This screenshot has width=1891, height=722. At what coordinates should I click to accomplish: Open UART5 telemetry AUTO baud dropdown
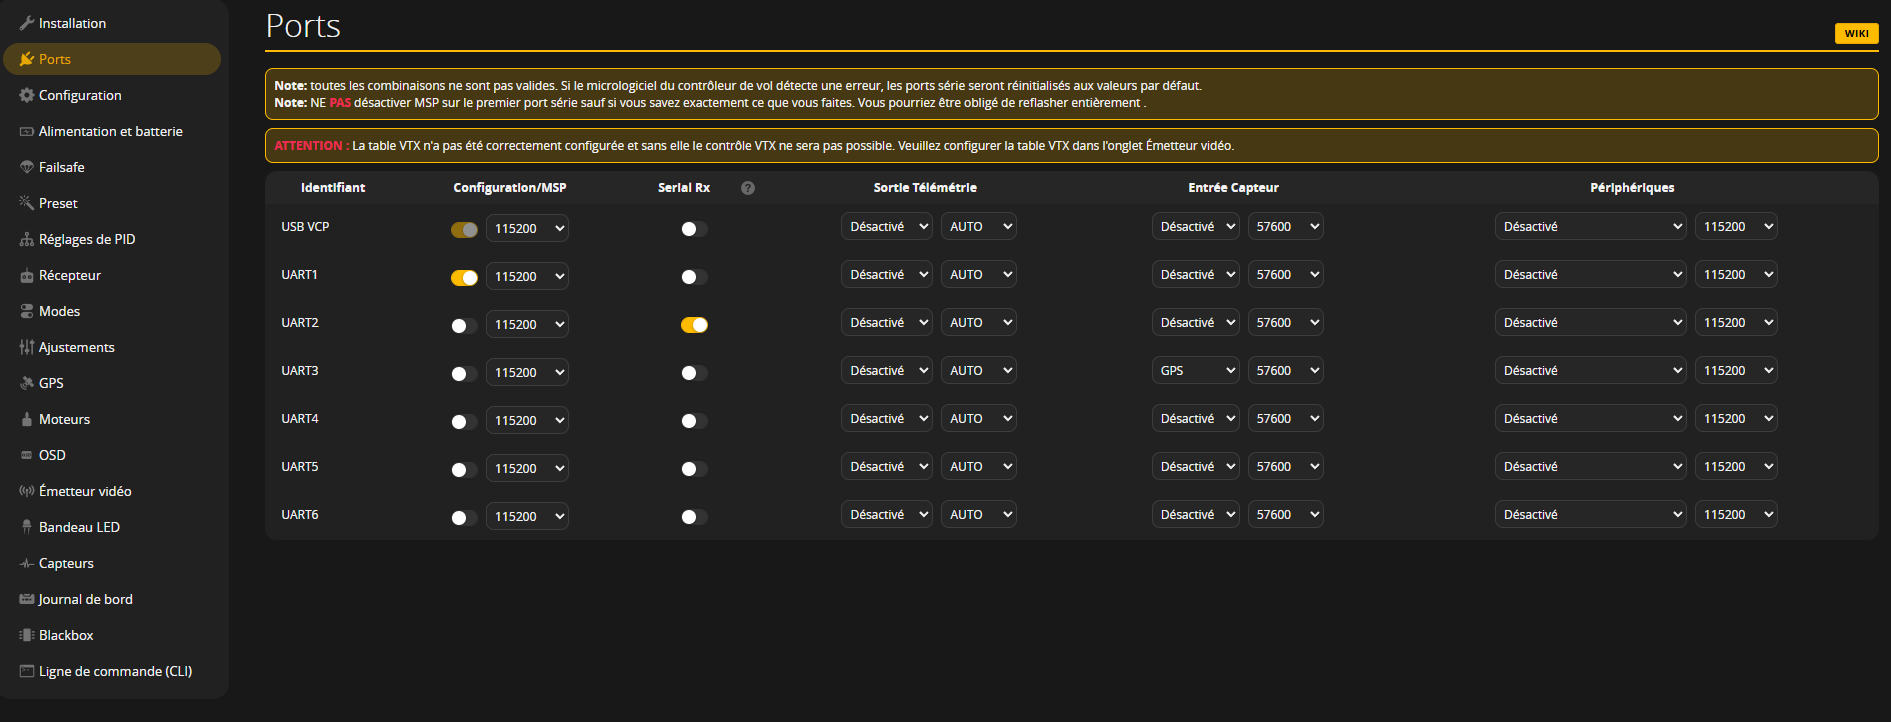click(978, 467)
